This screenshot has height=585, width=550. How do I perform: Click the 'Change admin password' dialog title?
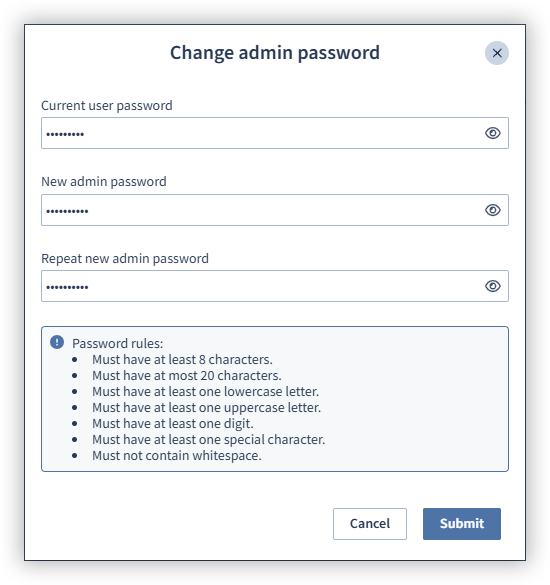(275, 53)
